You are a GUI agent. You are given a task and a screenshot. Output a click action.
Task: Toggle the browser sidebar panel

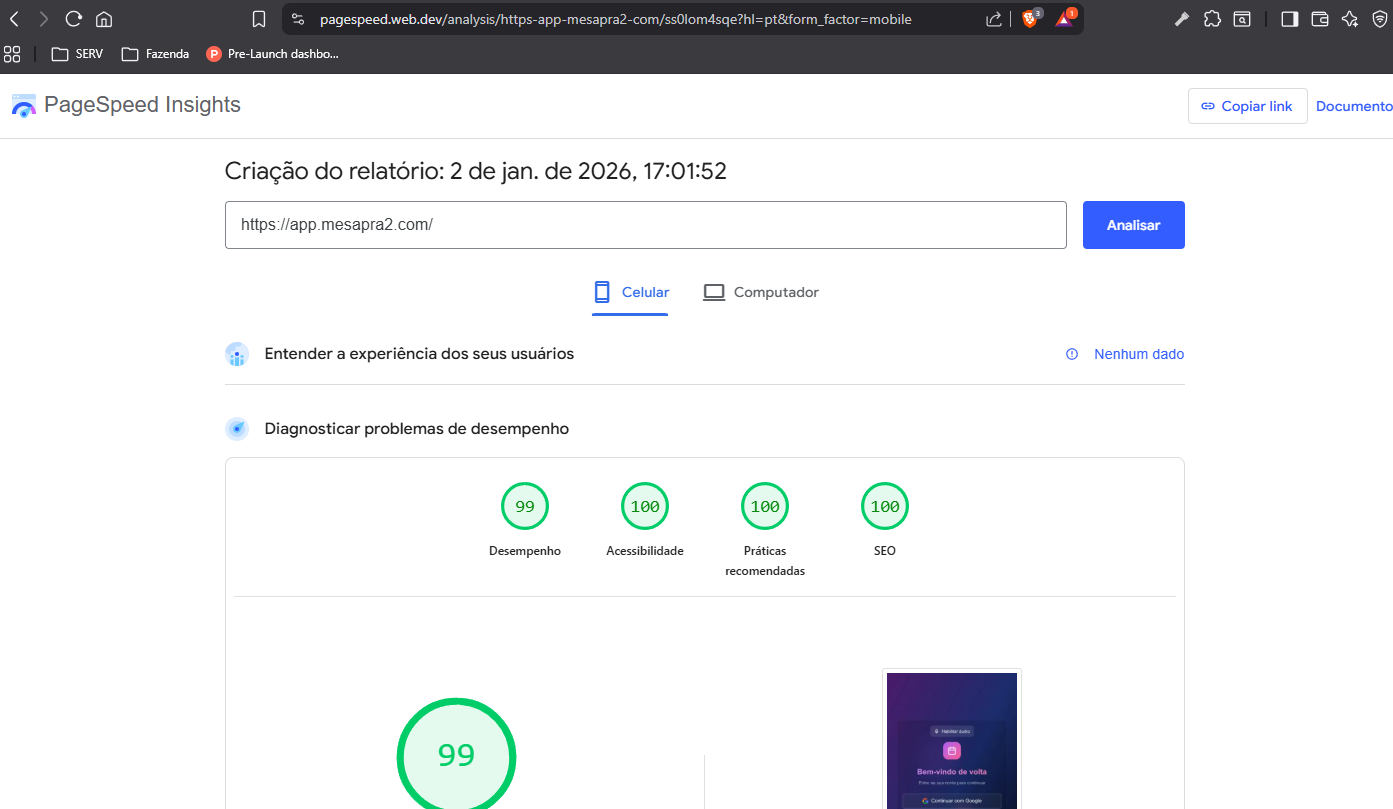tap(1290, 19)
